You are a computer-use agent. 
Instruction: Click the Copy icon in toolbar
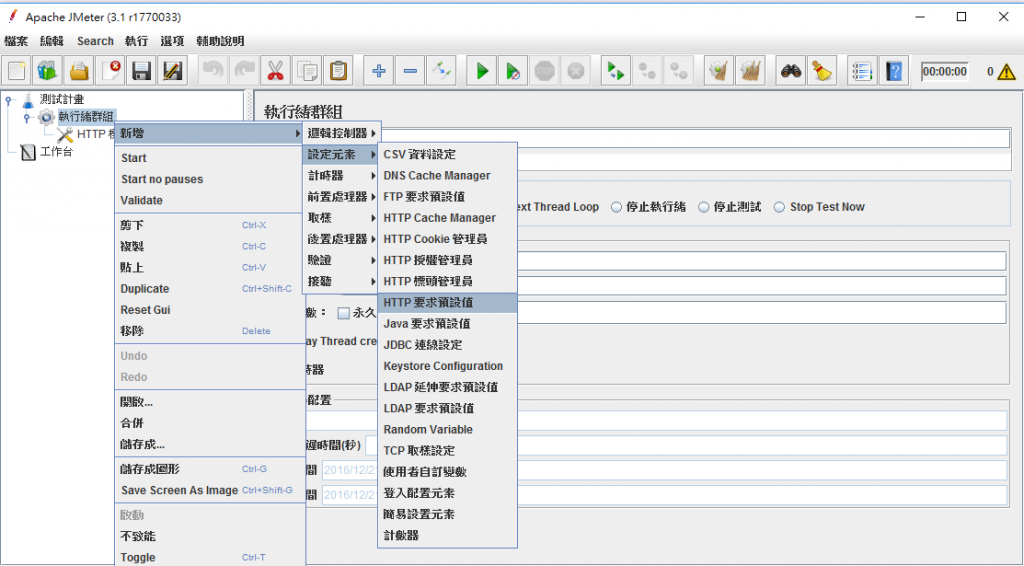point(306,71)
